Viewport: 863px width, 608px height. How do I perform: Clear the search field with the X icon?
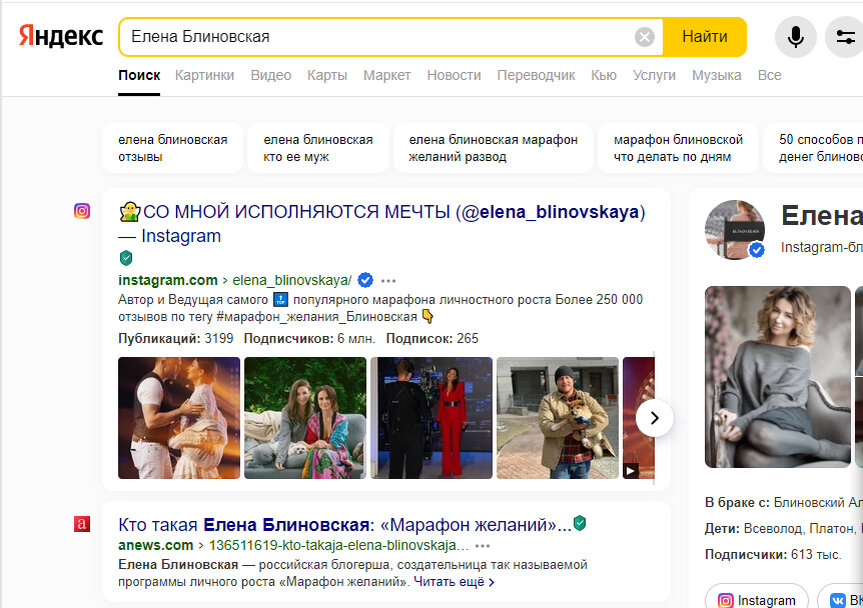point(644,37)
